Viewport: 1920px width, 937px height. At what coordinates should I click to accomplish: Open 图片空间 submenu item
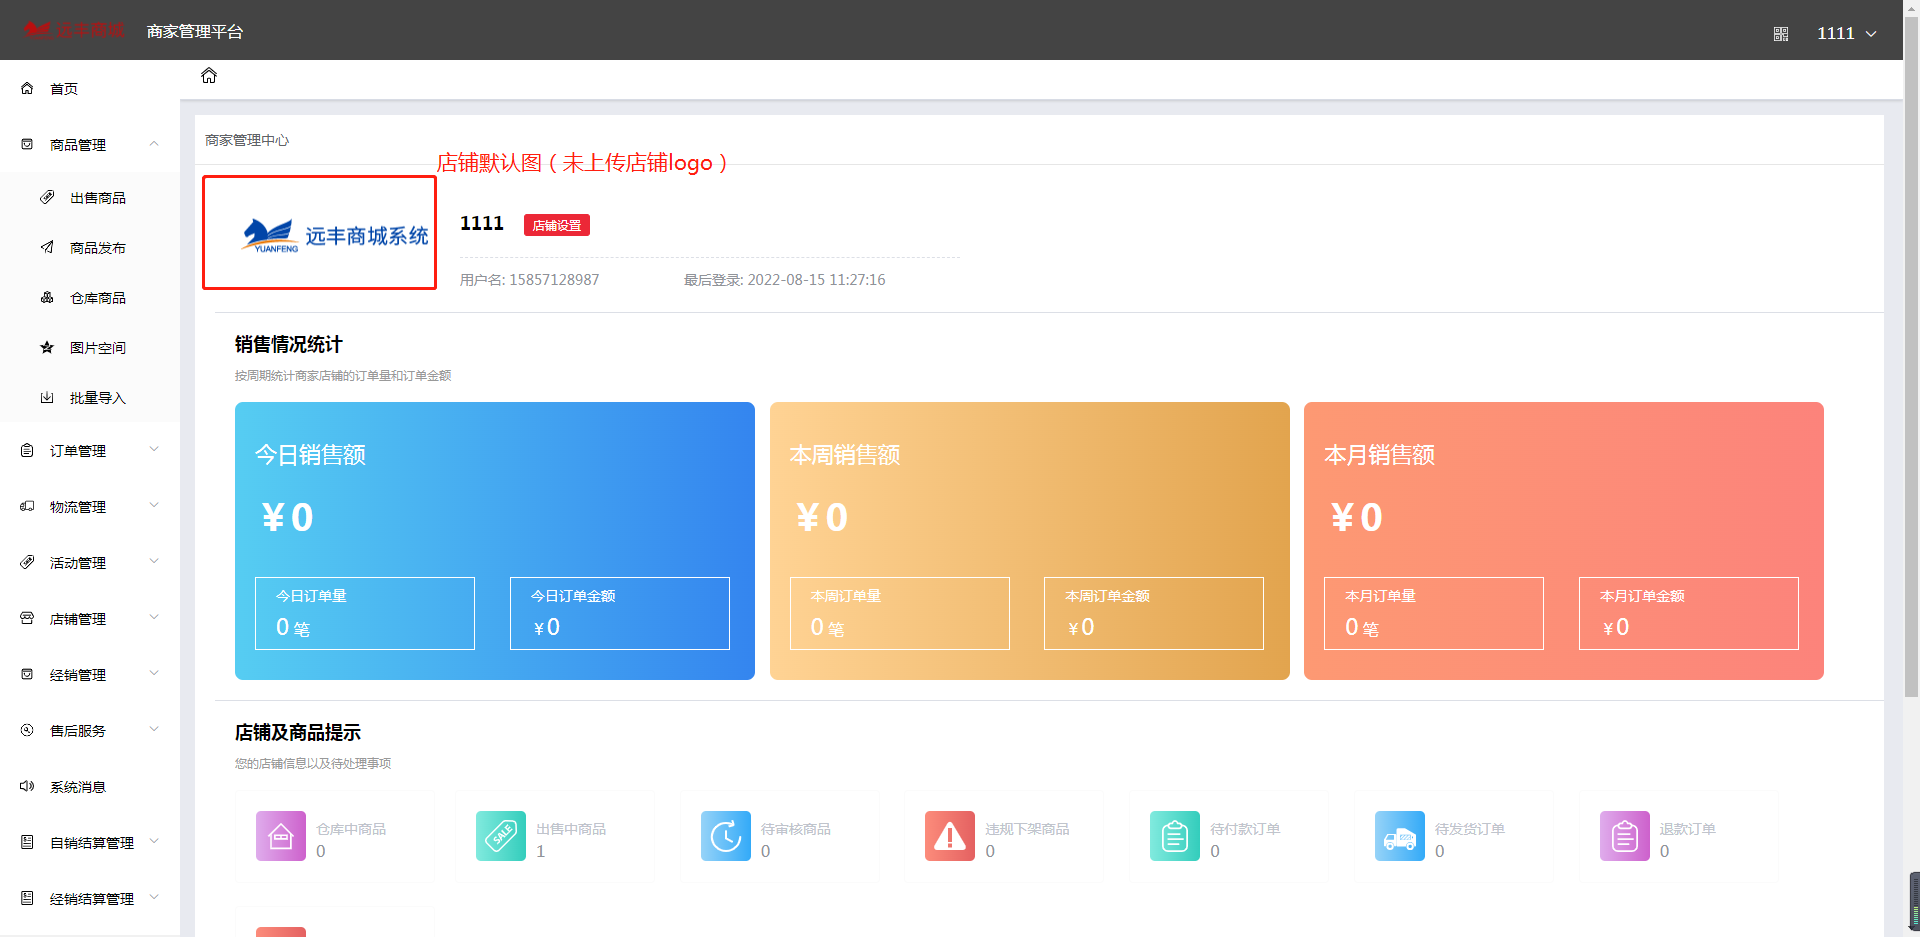[90, 347]
